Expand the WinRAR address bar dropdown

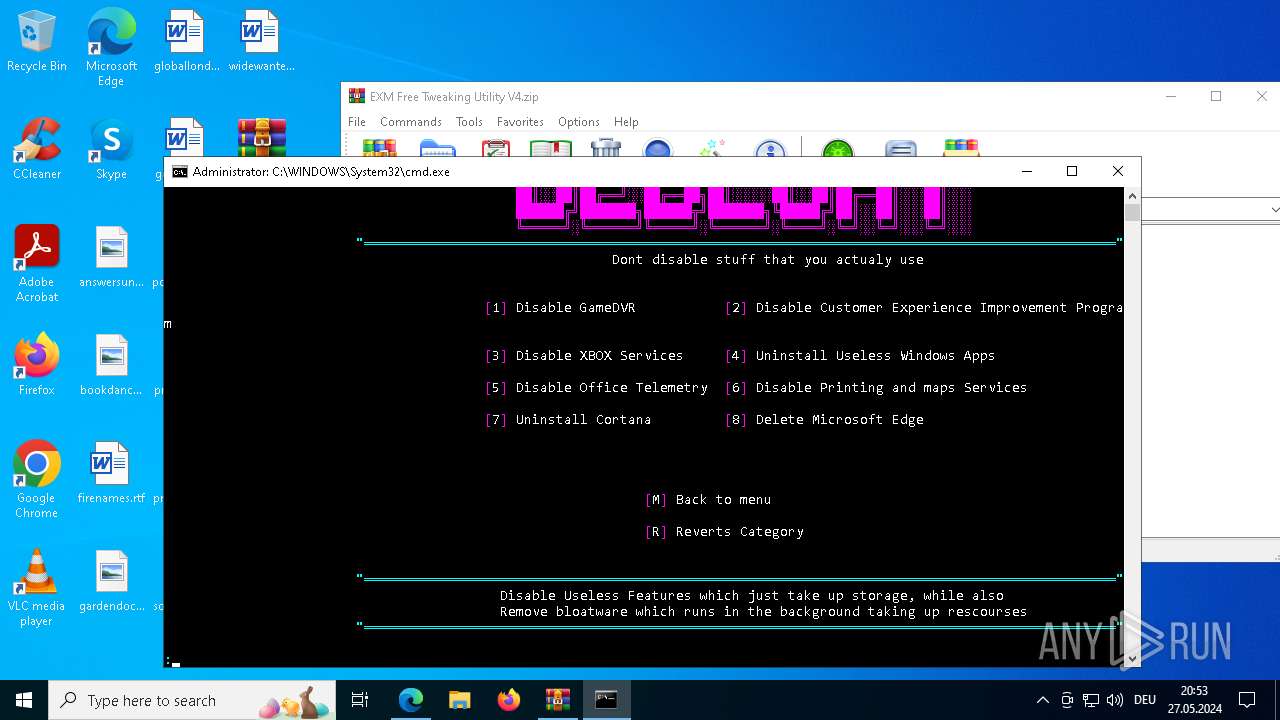click(1273, 210)
